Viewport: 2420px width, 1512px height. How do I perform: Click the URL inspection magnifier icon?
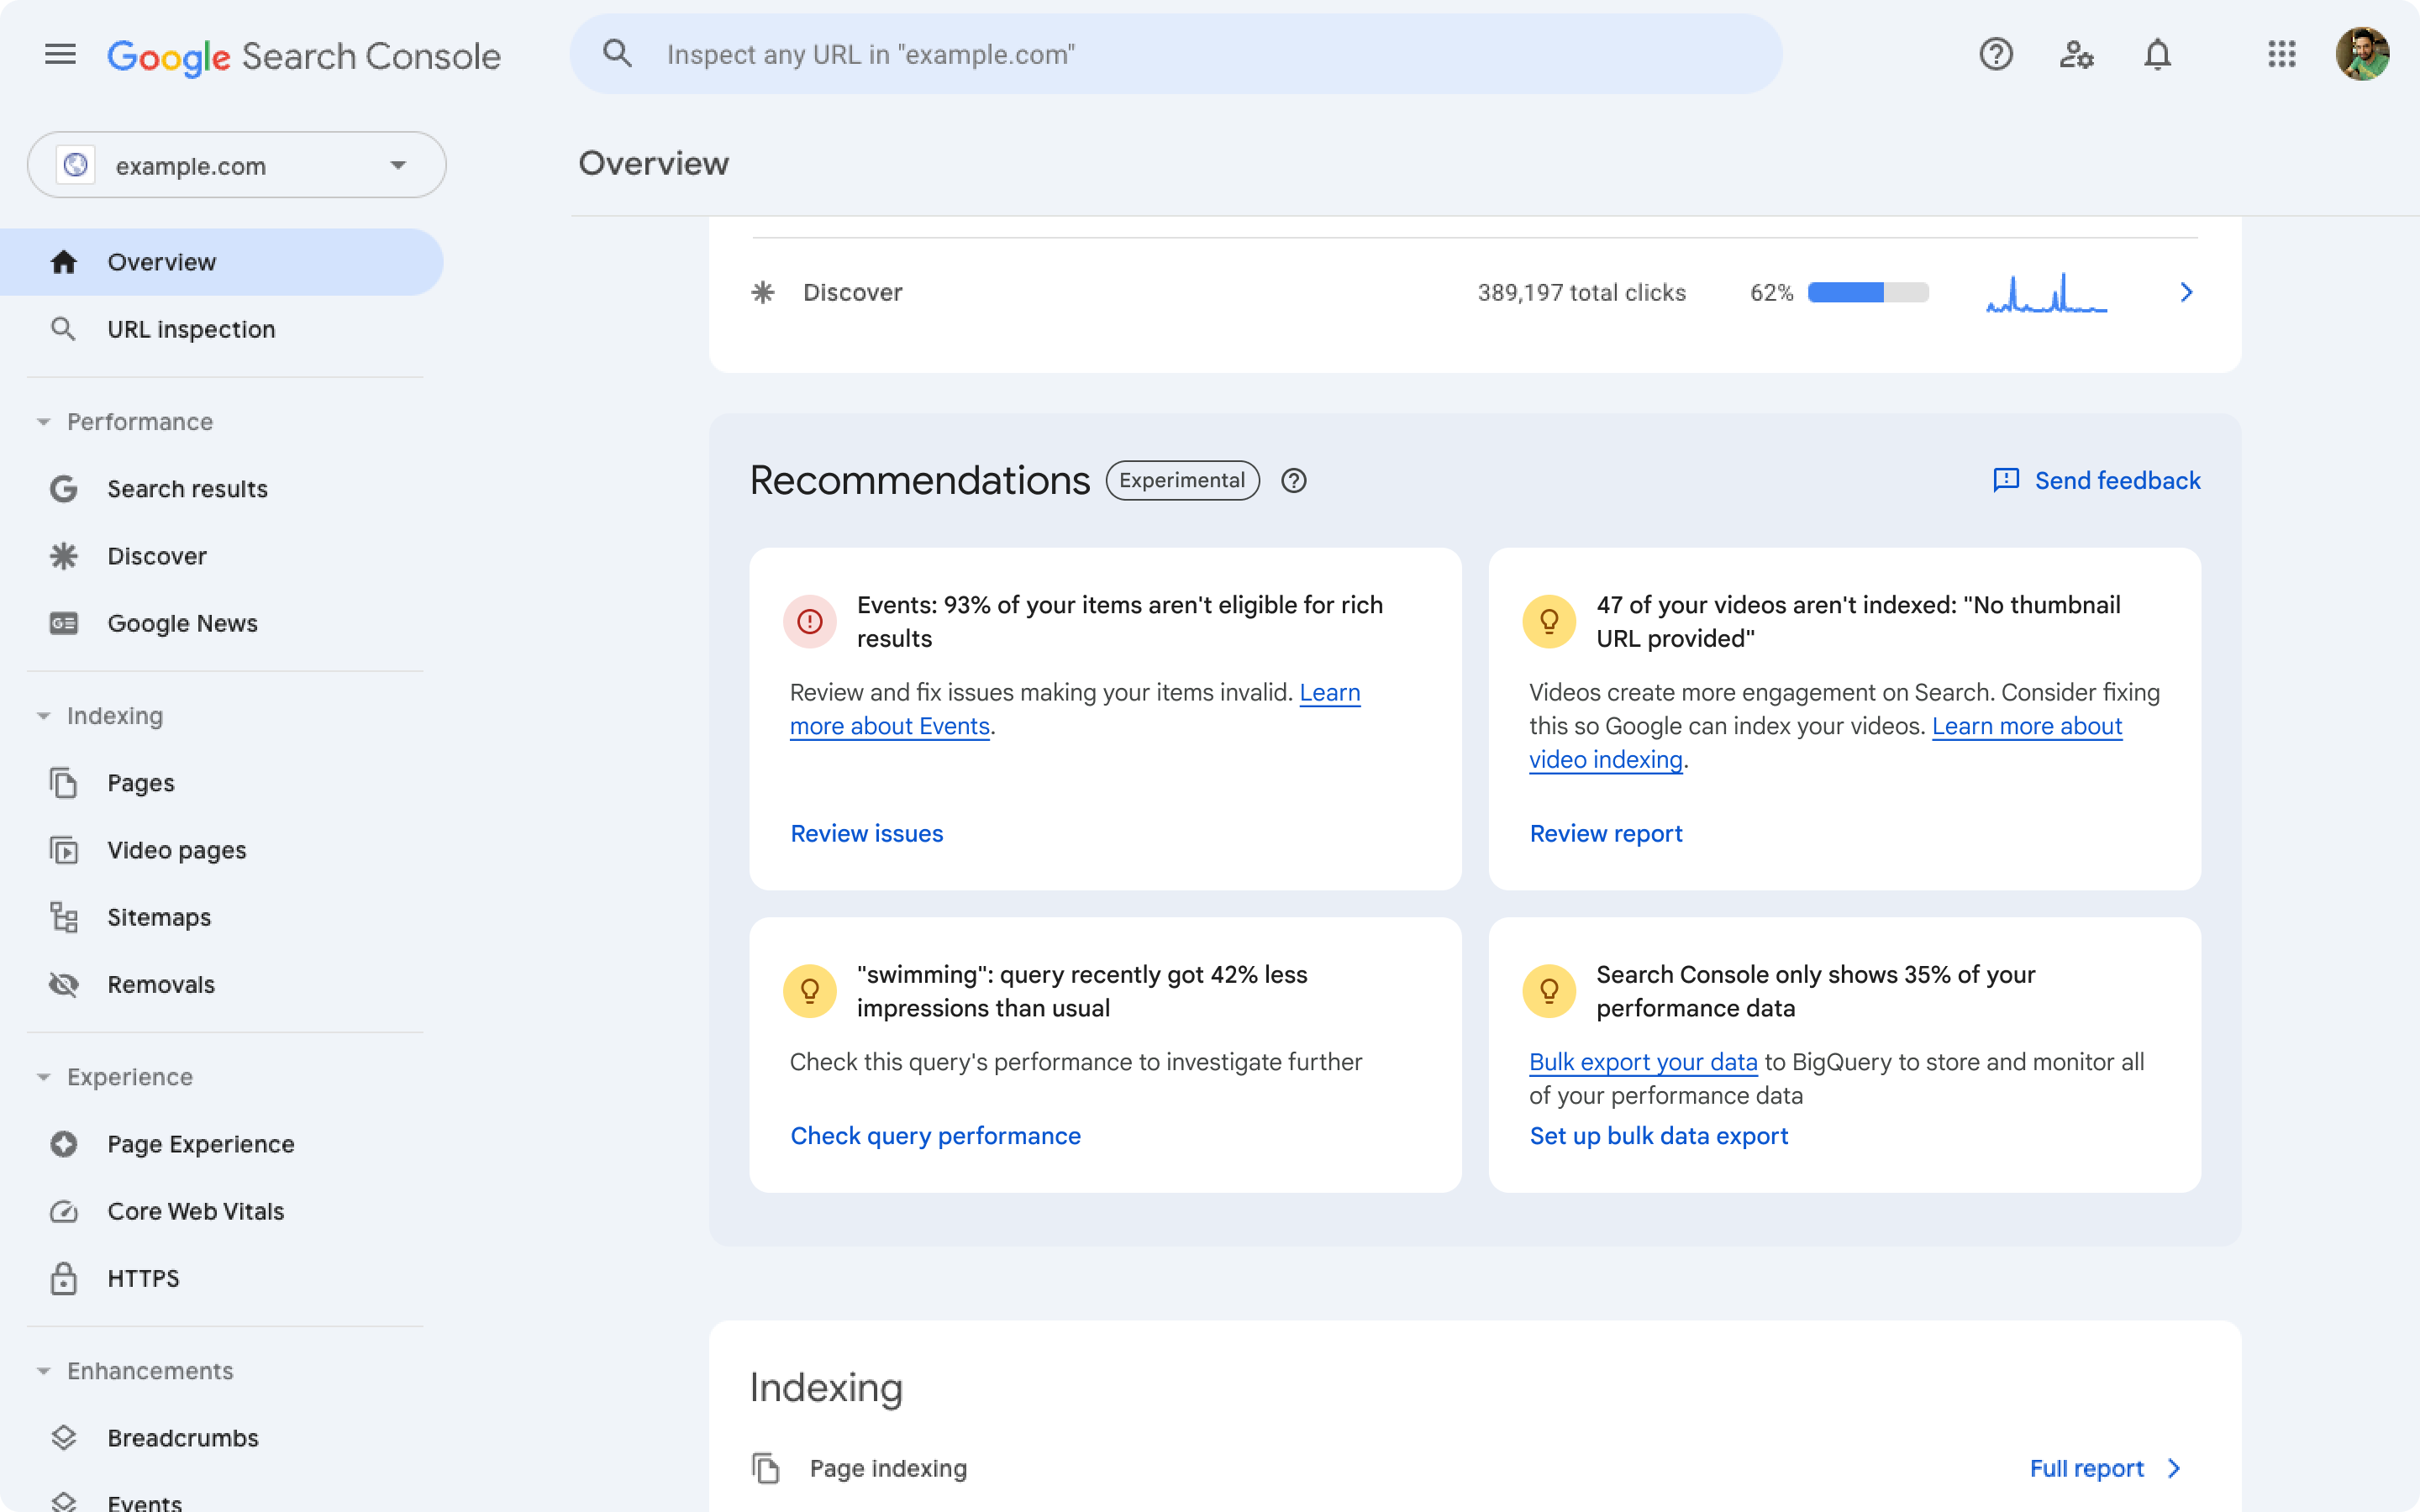[63, 328]
